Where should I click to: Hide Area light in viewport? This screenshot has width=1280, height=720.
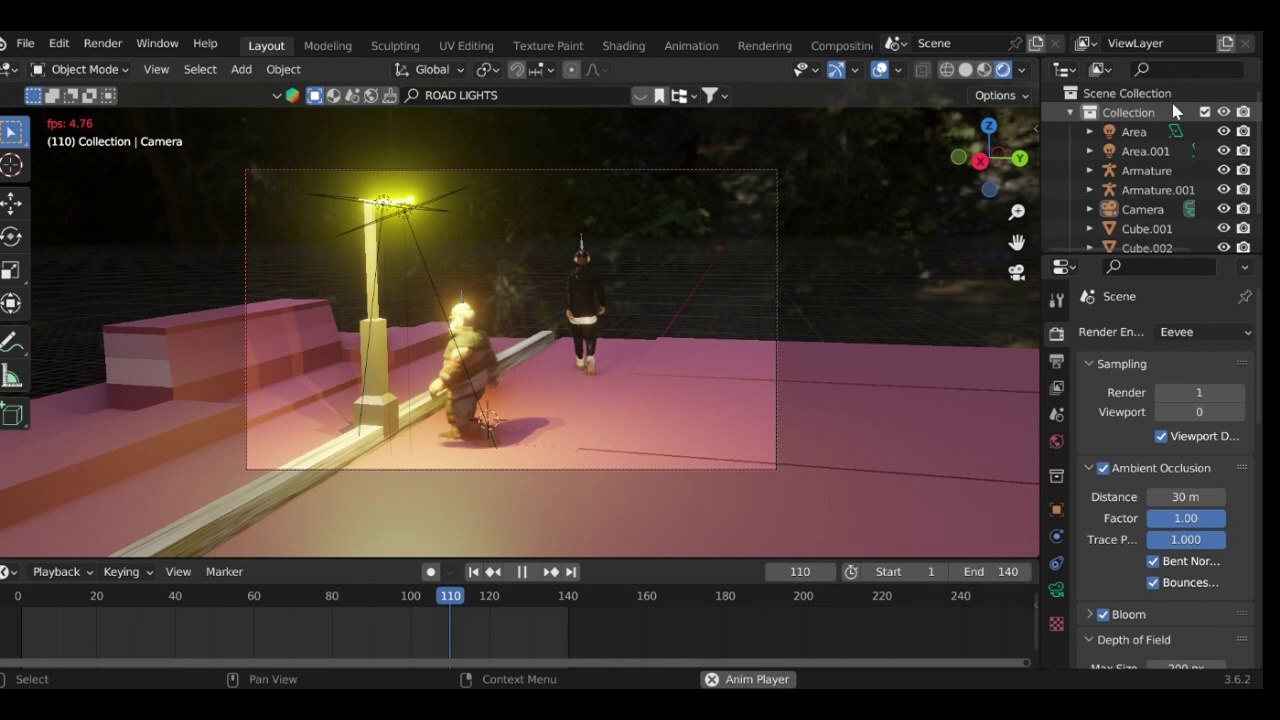coord(1223,132)
